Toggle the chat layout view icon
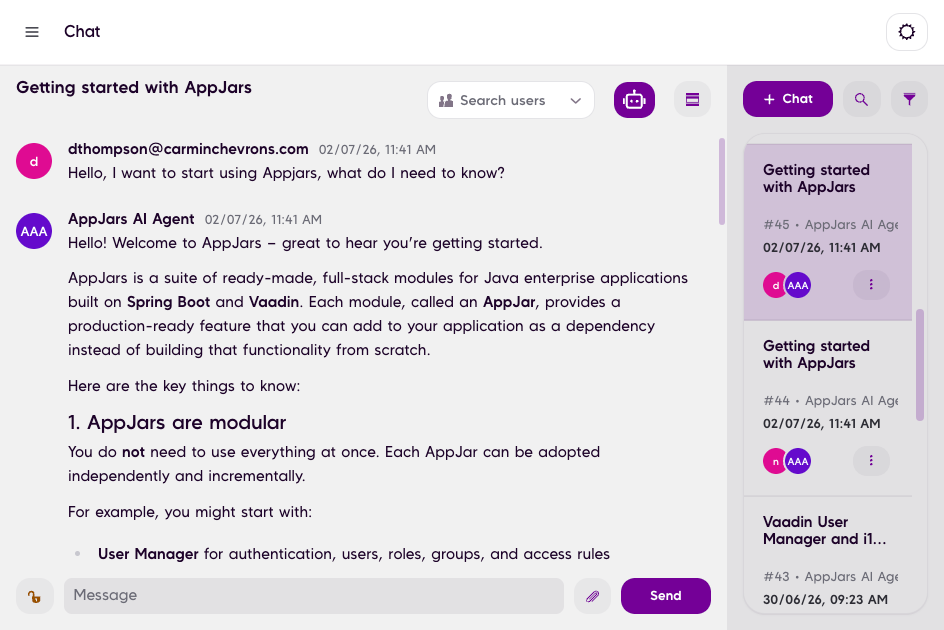944x630 pixels. 692,99
